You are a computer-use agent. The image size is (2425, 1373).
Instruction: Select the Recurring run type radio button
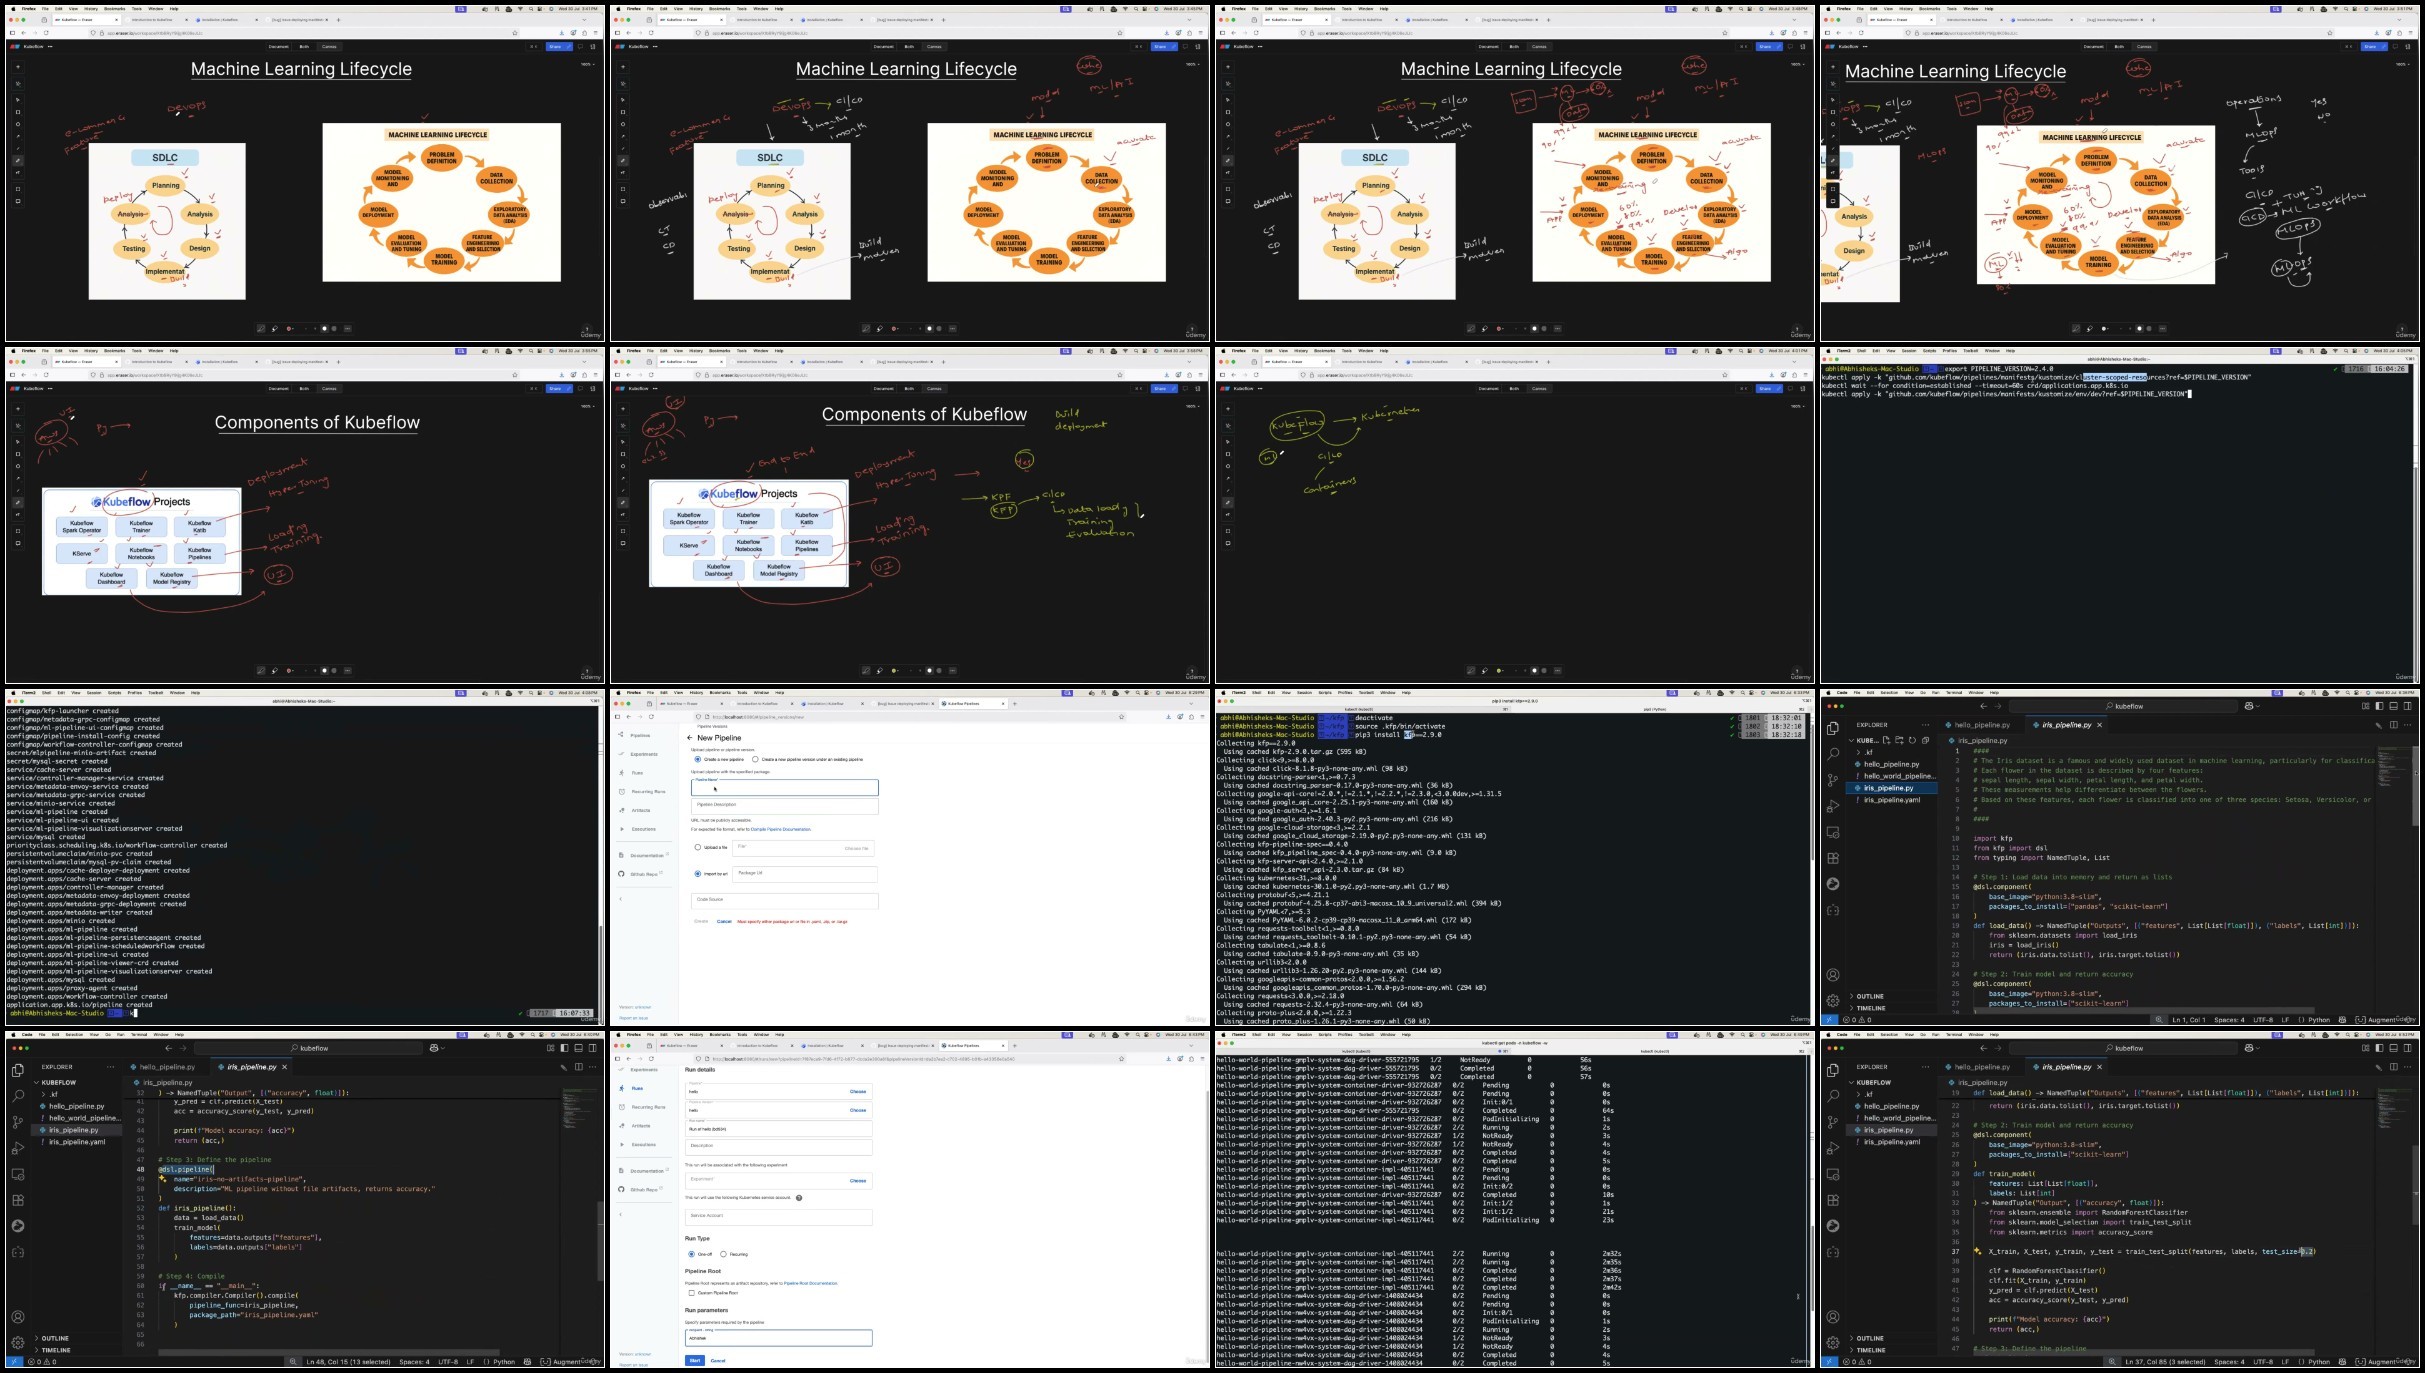(723, 1254)
